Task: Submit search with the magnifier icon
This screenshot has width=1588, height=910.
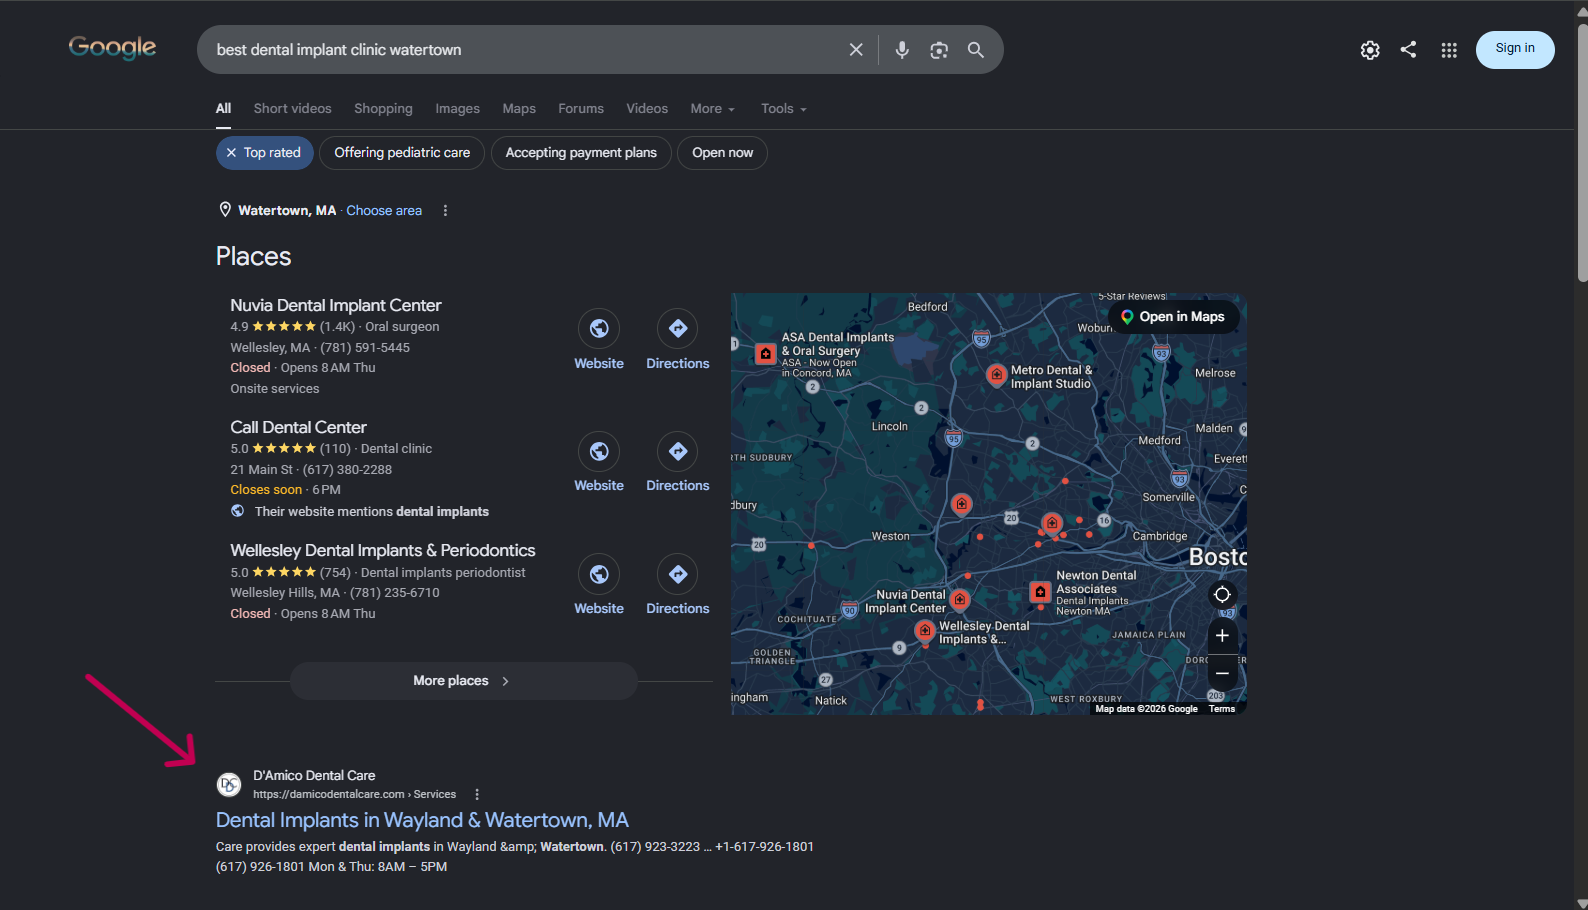Action: (x=976, y=50)
